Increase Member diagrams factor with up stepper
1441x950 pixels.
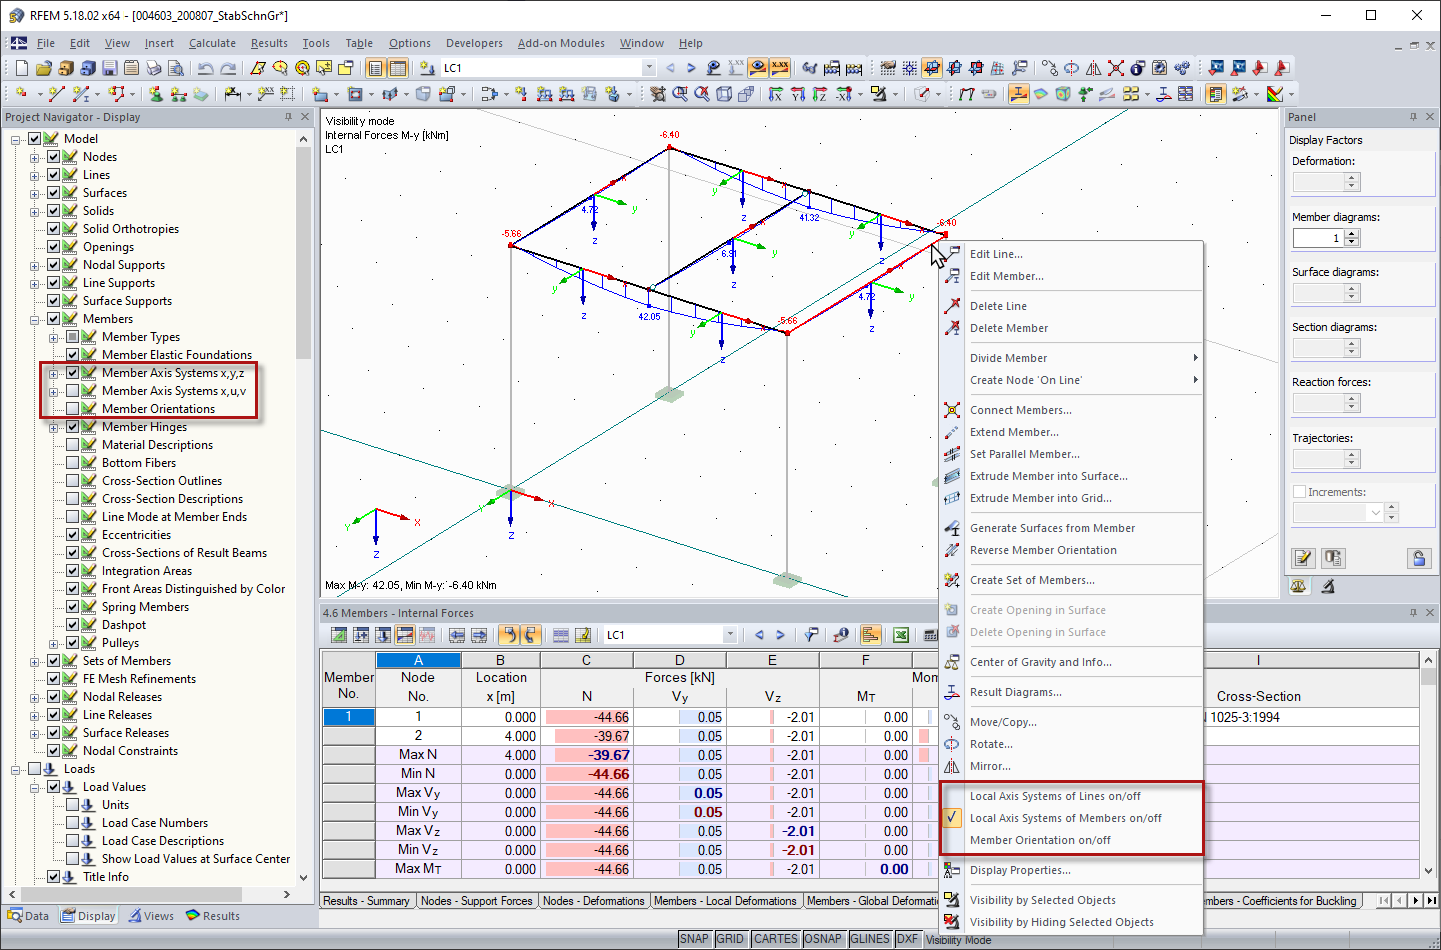coord(1352,234)
